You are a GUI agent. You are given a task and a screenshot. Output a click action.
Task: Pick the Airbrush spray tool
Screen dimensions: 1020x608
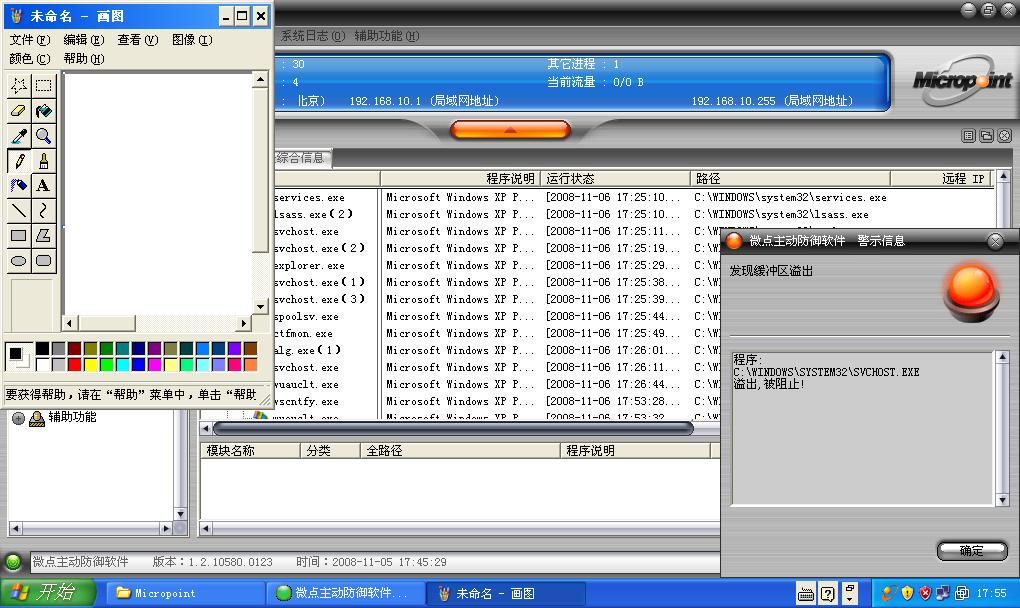[x=19, y=185]
